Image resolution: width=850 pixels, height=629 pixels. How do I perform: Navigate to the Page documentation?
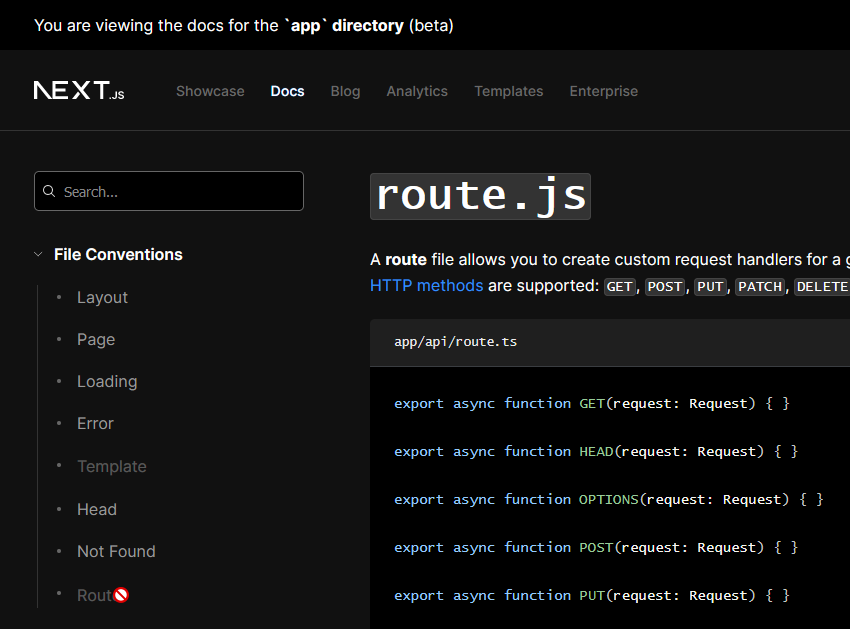95,339
